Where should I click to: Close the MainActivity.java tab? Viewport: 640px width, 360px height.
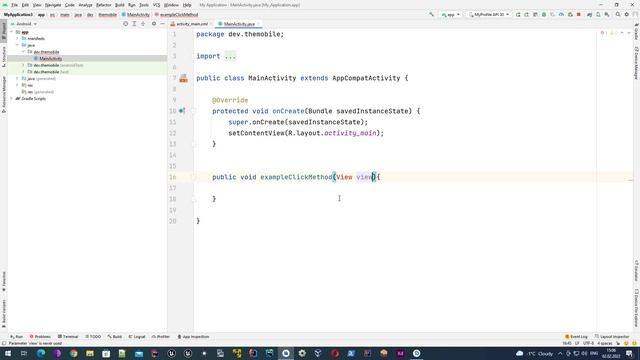259,24
